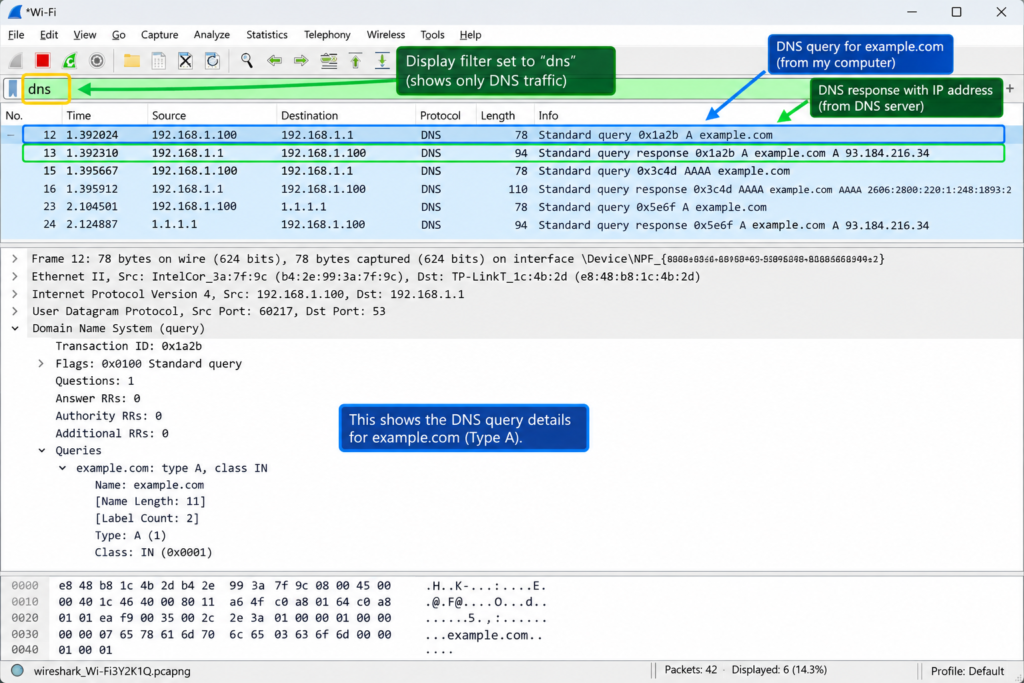Open the Statistics menu
This screenshot has height=683, width=1024.
point(266,35)
